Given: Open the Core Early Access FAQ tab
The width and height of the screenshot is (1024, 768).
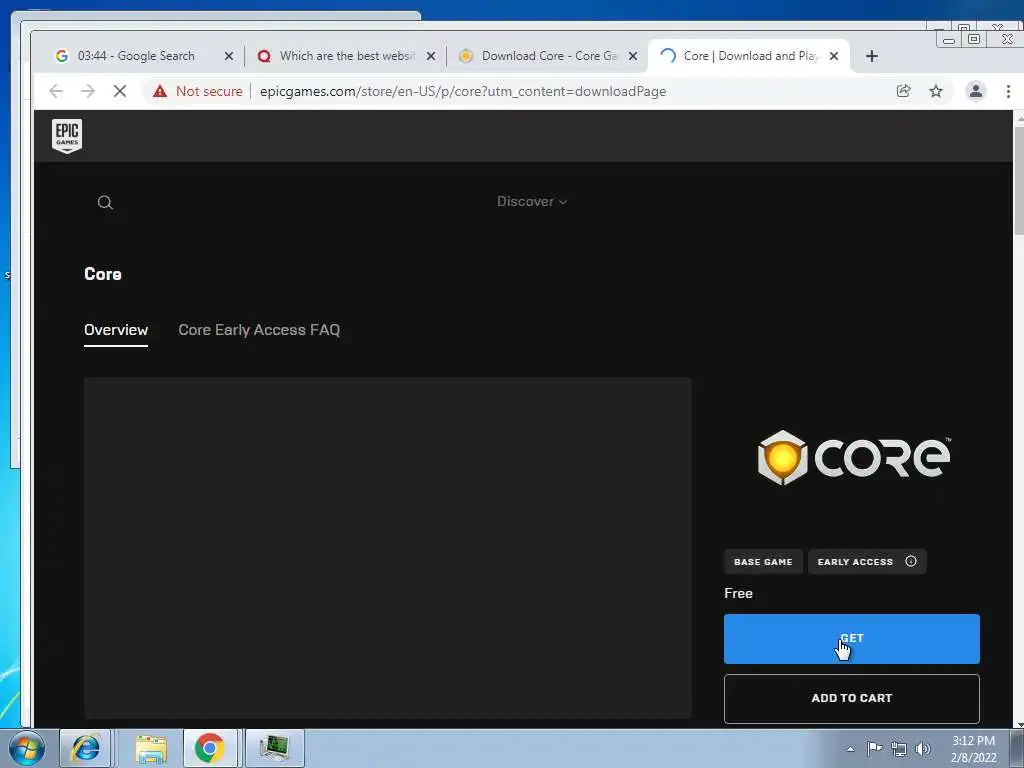Looking at the screenshot, I should [x=259, y=330].
